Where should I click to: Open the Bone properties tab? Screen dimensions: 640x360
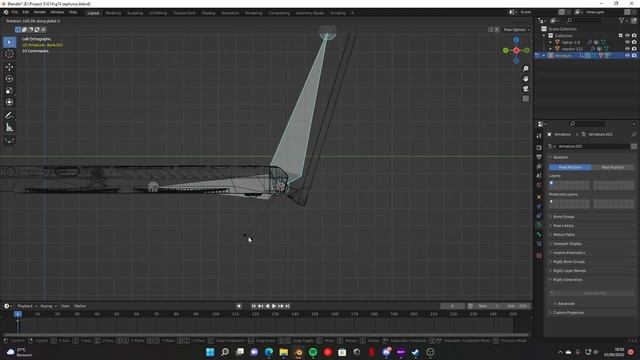point(539,235)
